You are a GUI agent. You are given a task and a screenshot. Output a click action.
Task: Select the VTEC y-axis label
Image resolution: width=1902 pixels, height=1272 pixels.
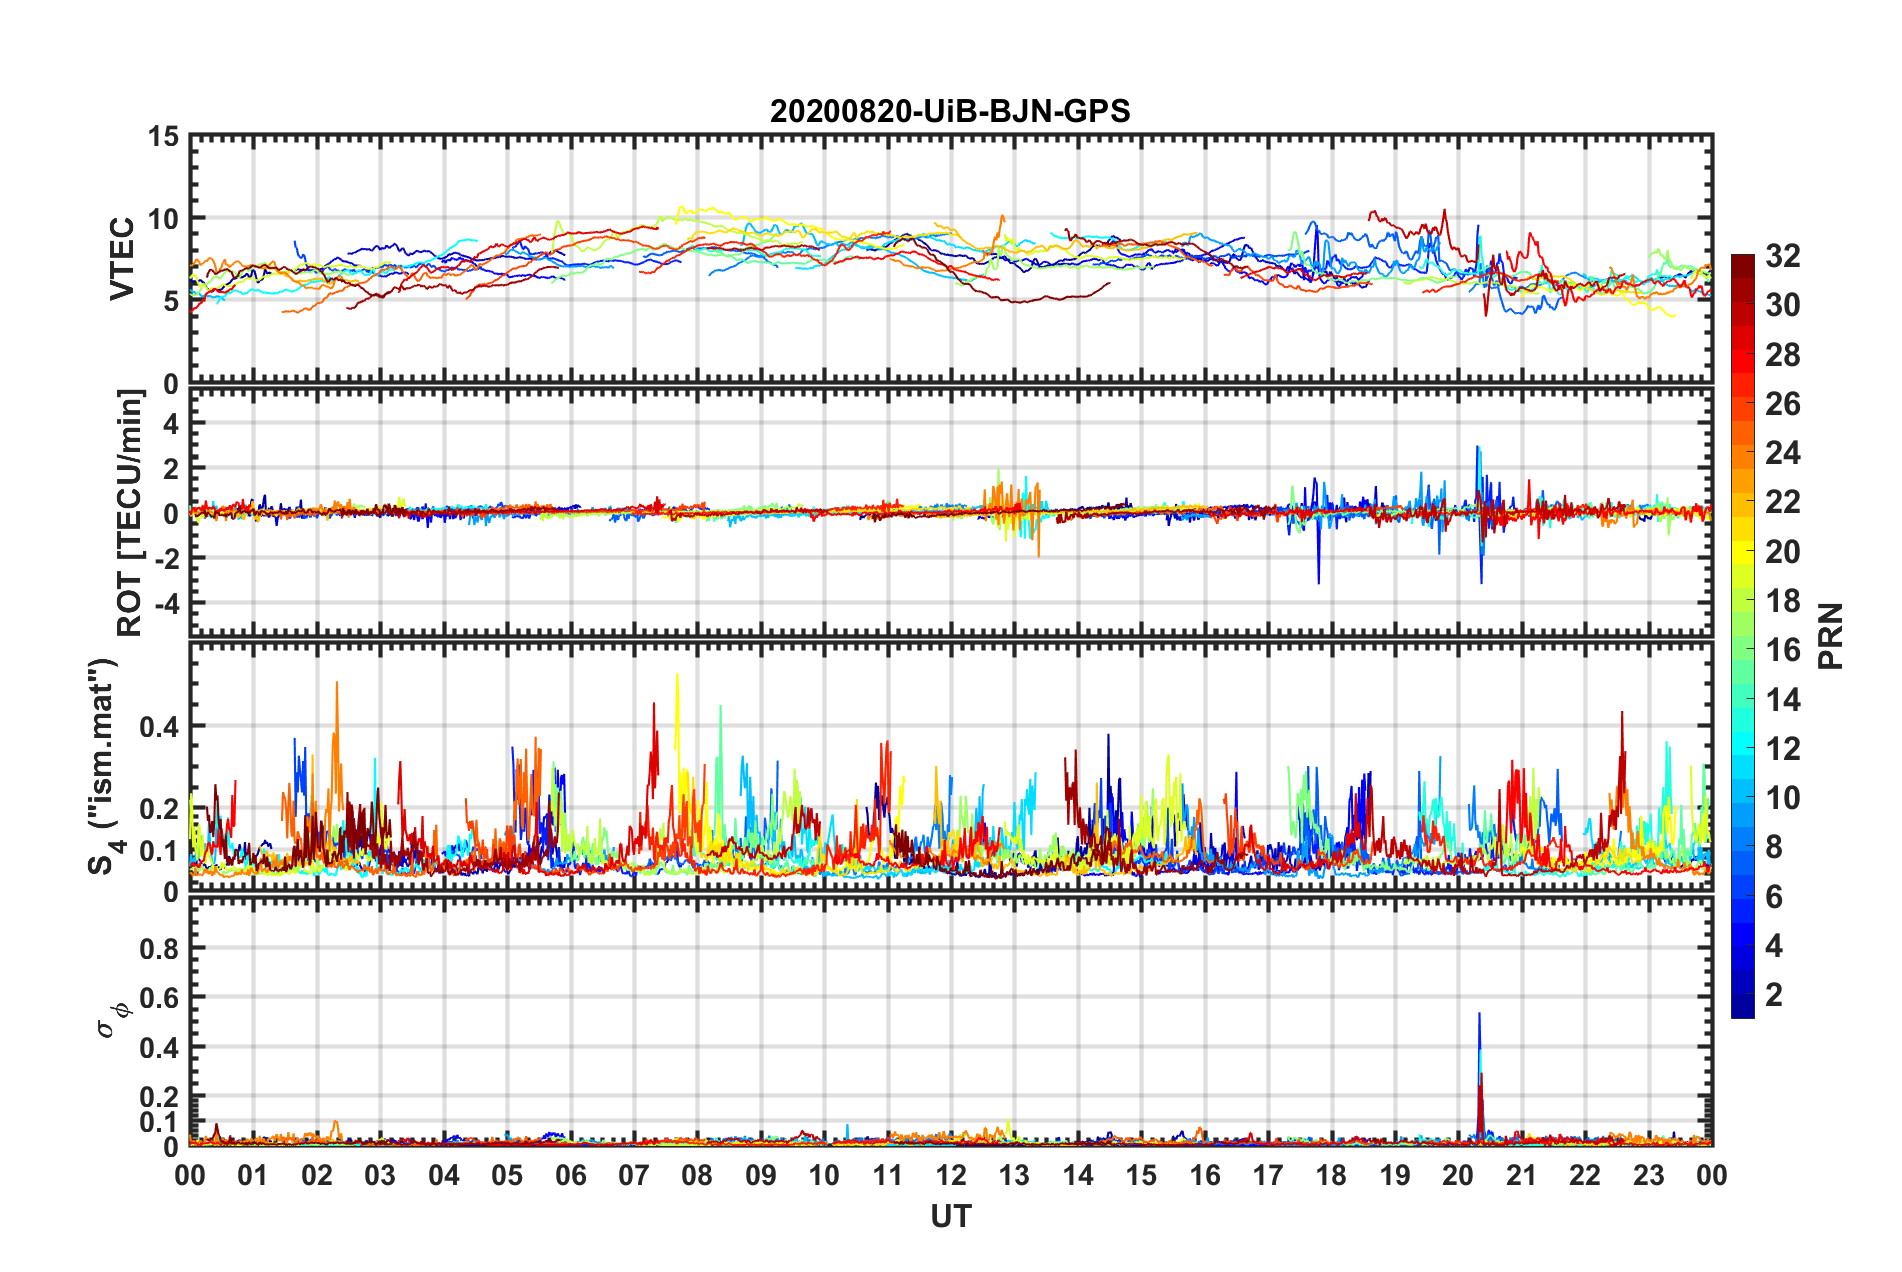tap(122, 258)
